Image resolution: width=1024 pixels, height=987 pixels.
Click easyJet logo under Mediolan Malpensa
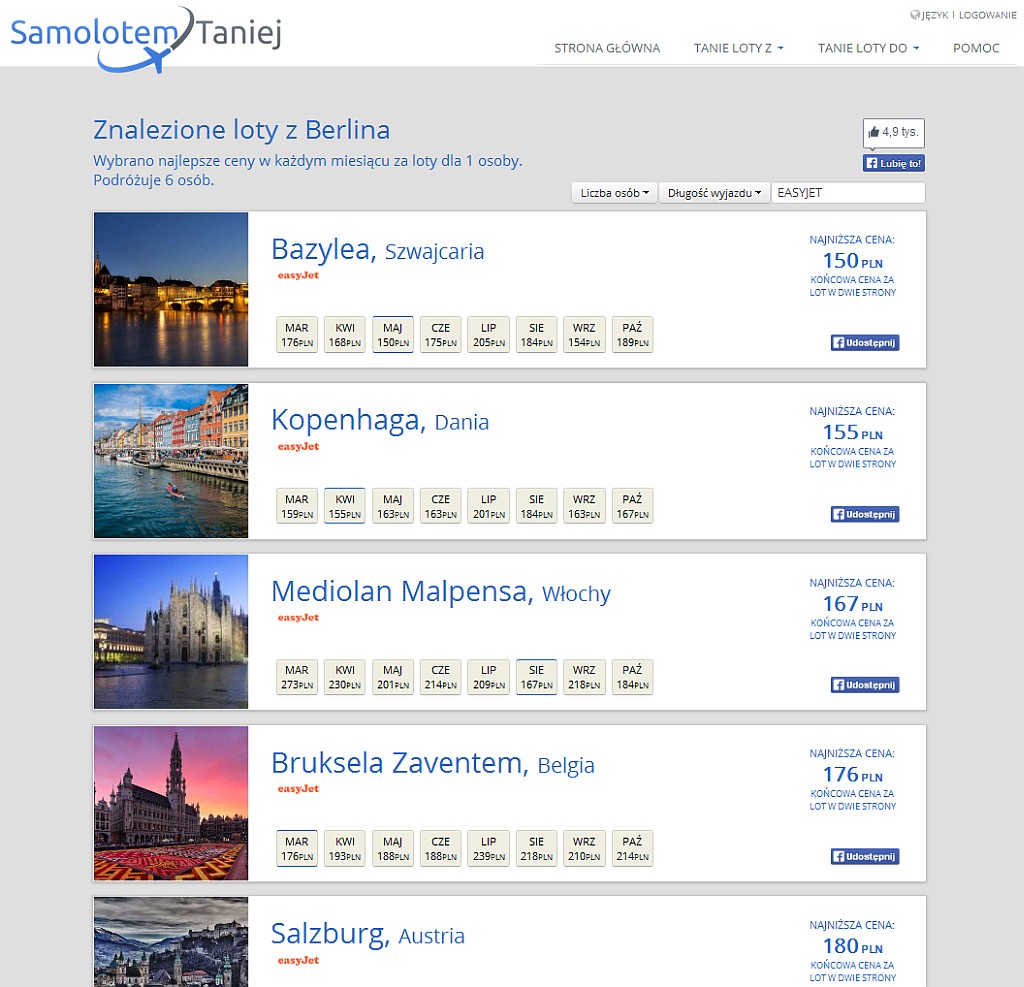pyautogui.click(x=298, y=617)
